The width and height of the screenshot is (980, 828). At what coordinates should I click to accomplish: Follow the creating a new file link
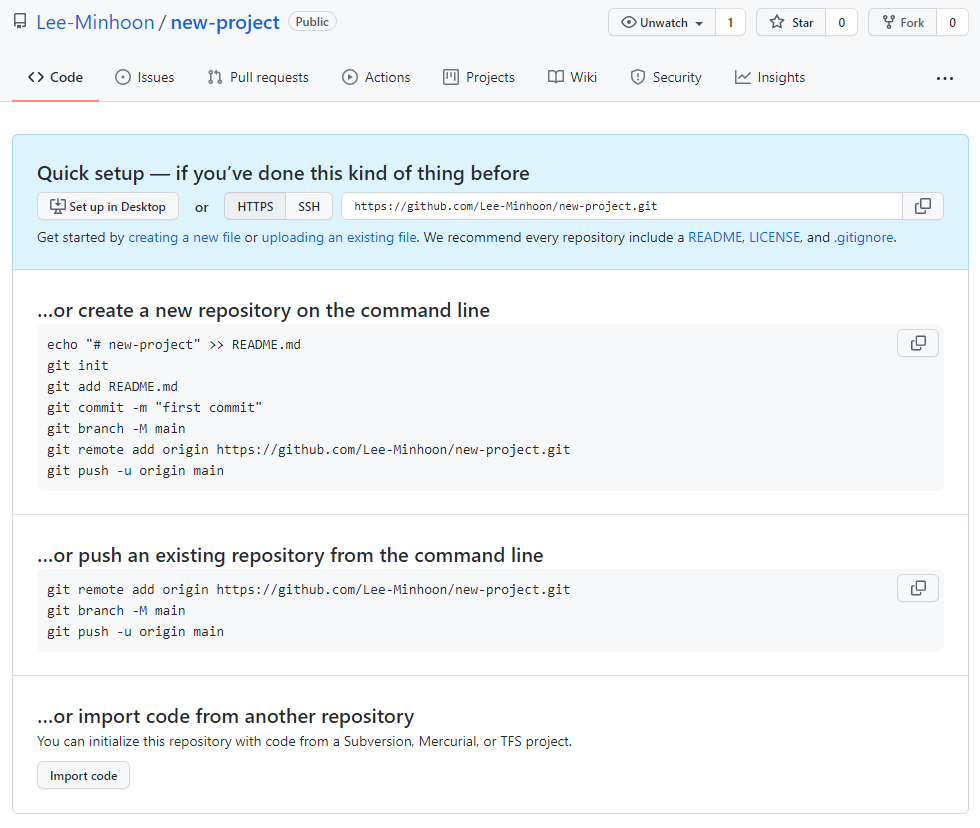pos(184,237)
